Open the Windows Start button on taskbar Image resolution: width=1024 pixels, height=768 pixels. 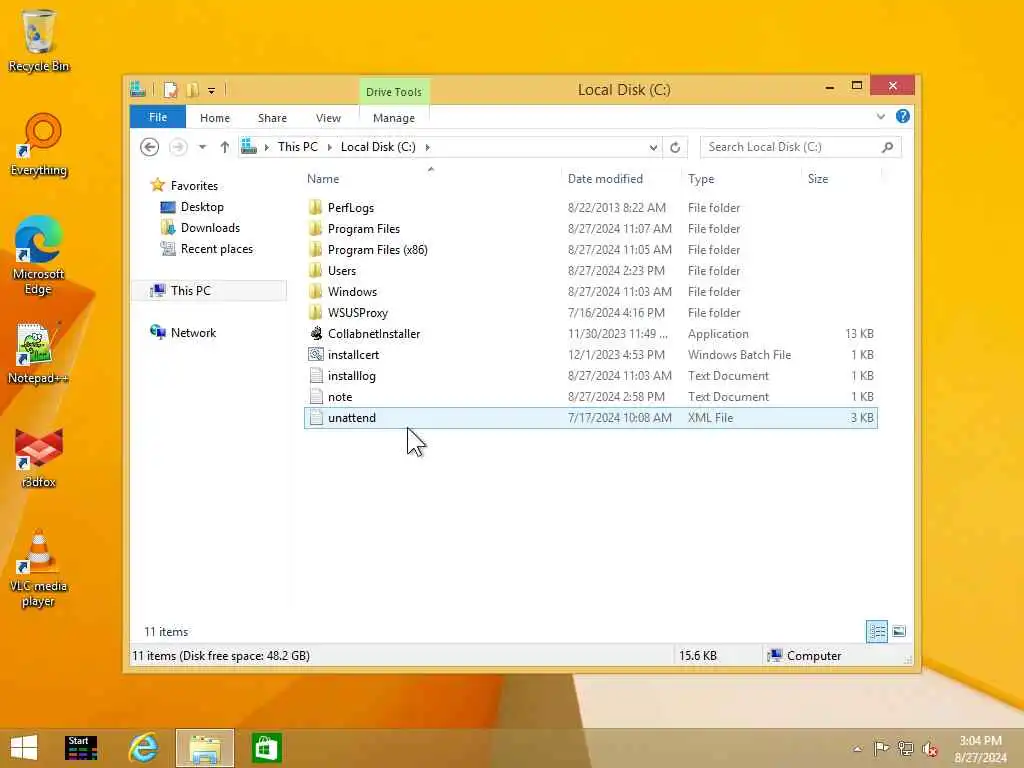point(24,748)
